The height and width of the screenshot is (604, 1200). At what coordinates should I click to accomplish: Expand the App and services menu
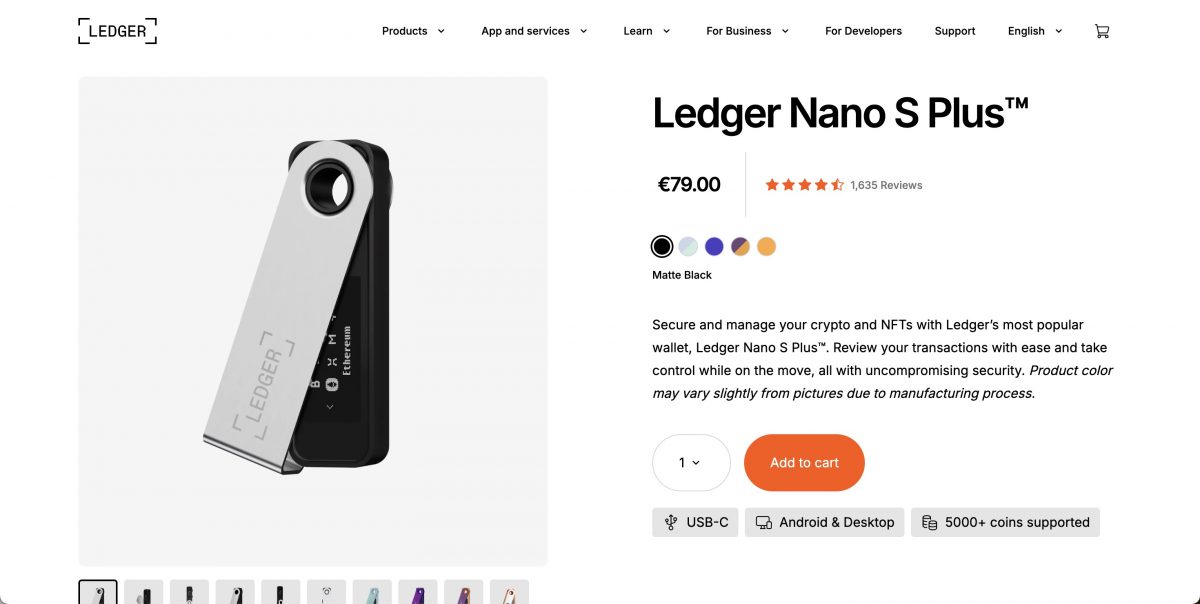[534, 31]
